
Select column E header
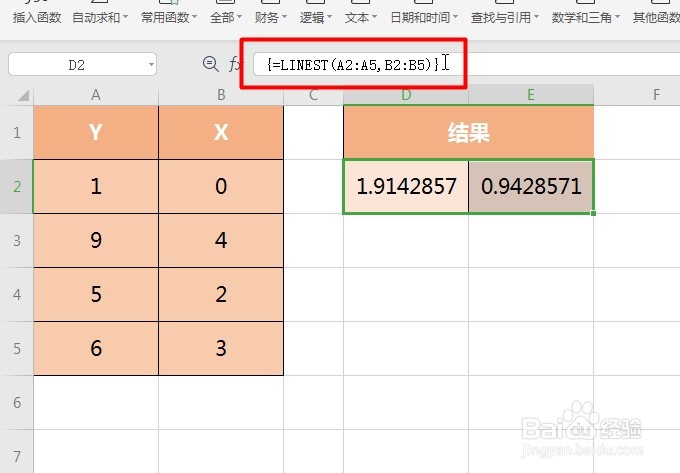(531, 95)
